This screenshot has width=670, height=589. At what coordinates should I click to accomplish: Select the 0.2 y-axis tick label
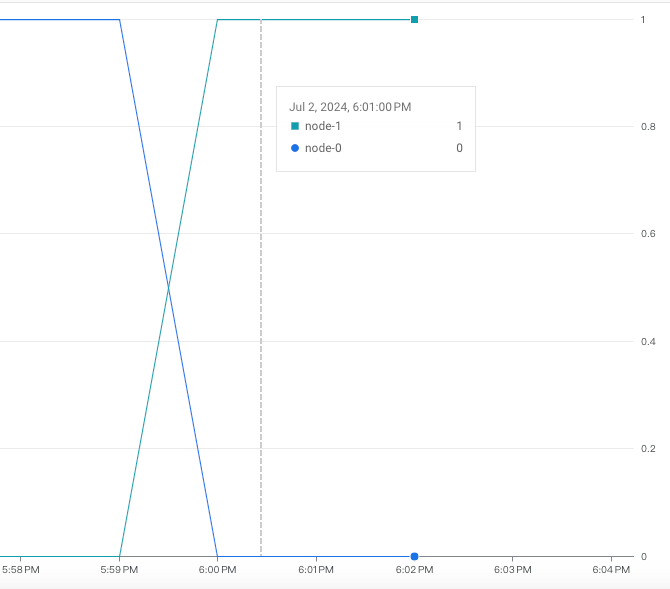pyautogui.click(x=648, y=449)
